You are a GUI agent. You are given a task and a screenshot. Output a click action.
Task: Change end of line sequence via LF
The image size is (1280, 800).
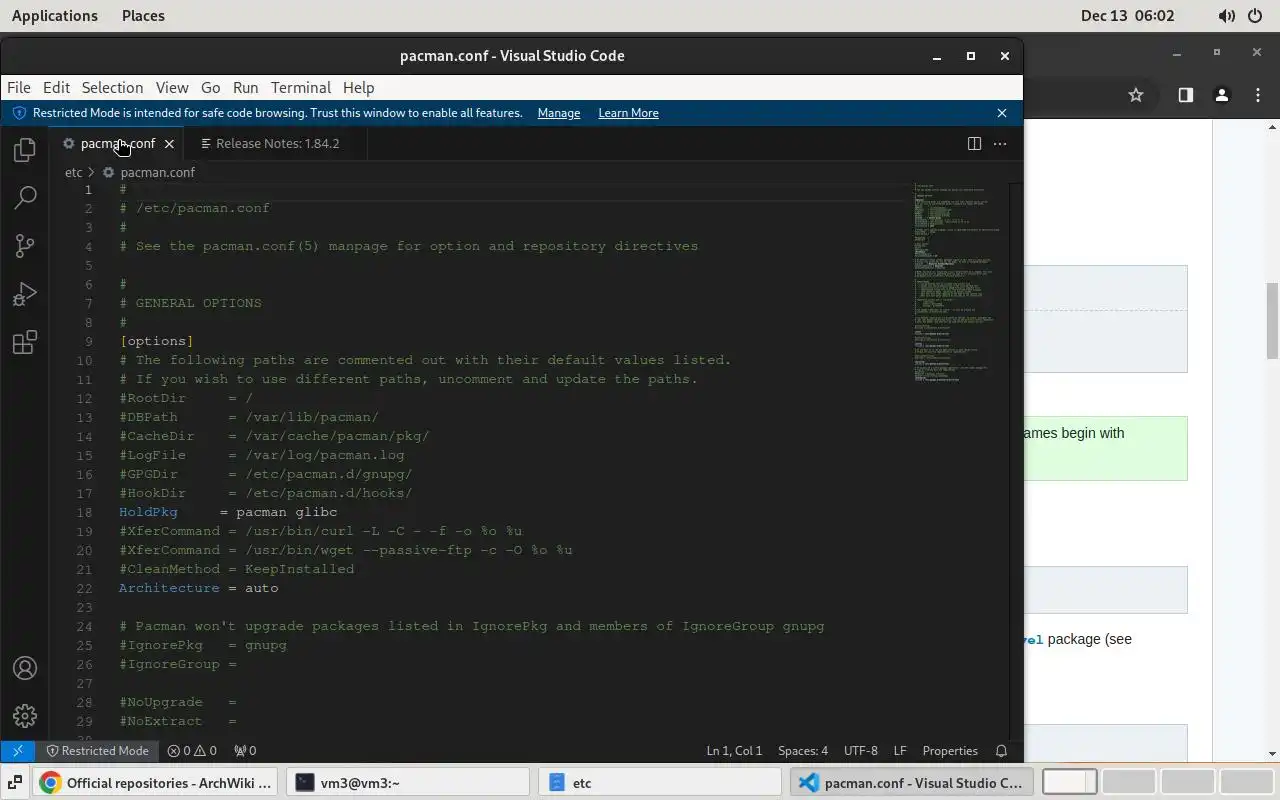(x=900, y=751)
